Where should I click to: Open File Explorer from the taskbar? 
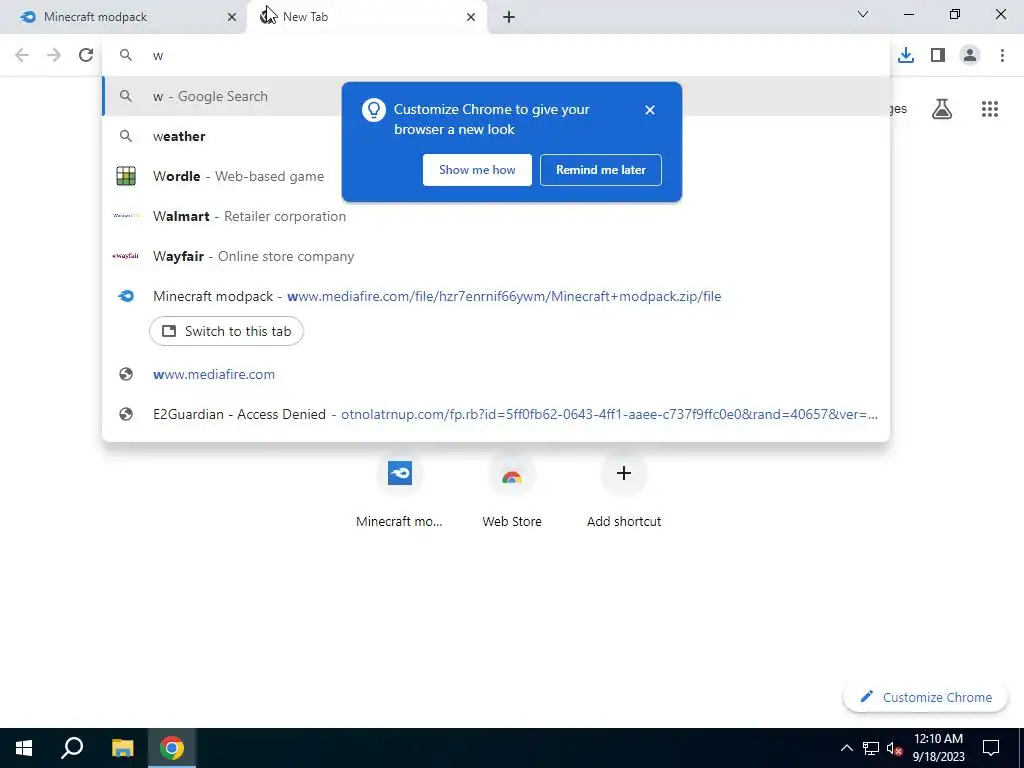coord(122,748)
